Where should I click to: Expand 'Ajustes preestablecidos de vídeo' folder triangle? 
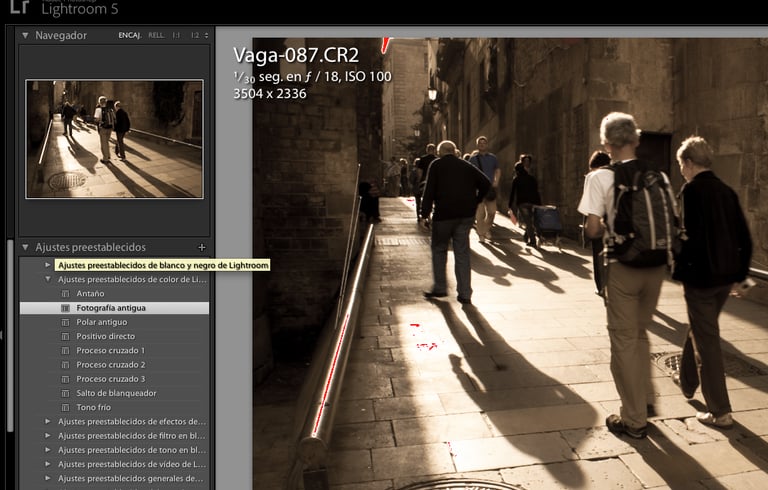click(48, 464)
